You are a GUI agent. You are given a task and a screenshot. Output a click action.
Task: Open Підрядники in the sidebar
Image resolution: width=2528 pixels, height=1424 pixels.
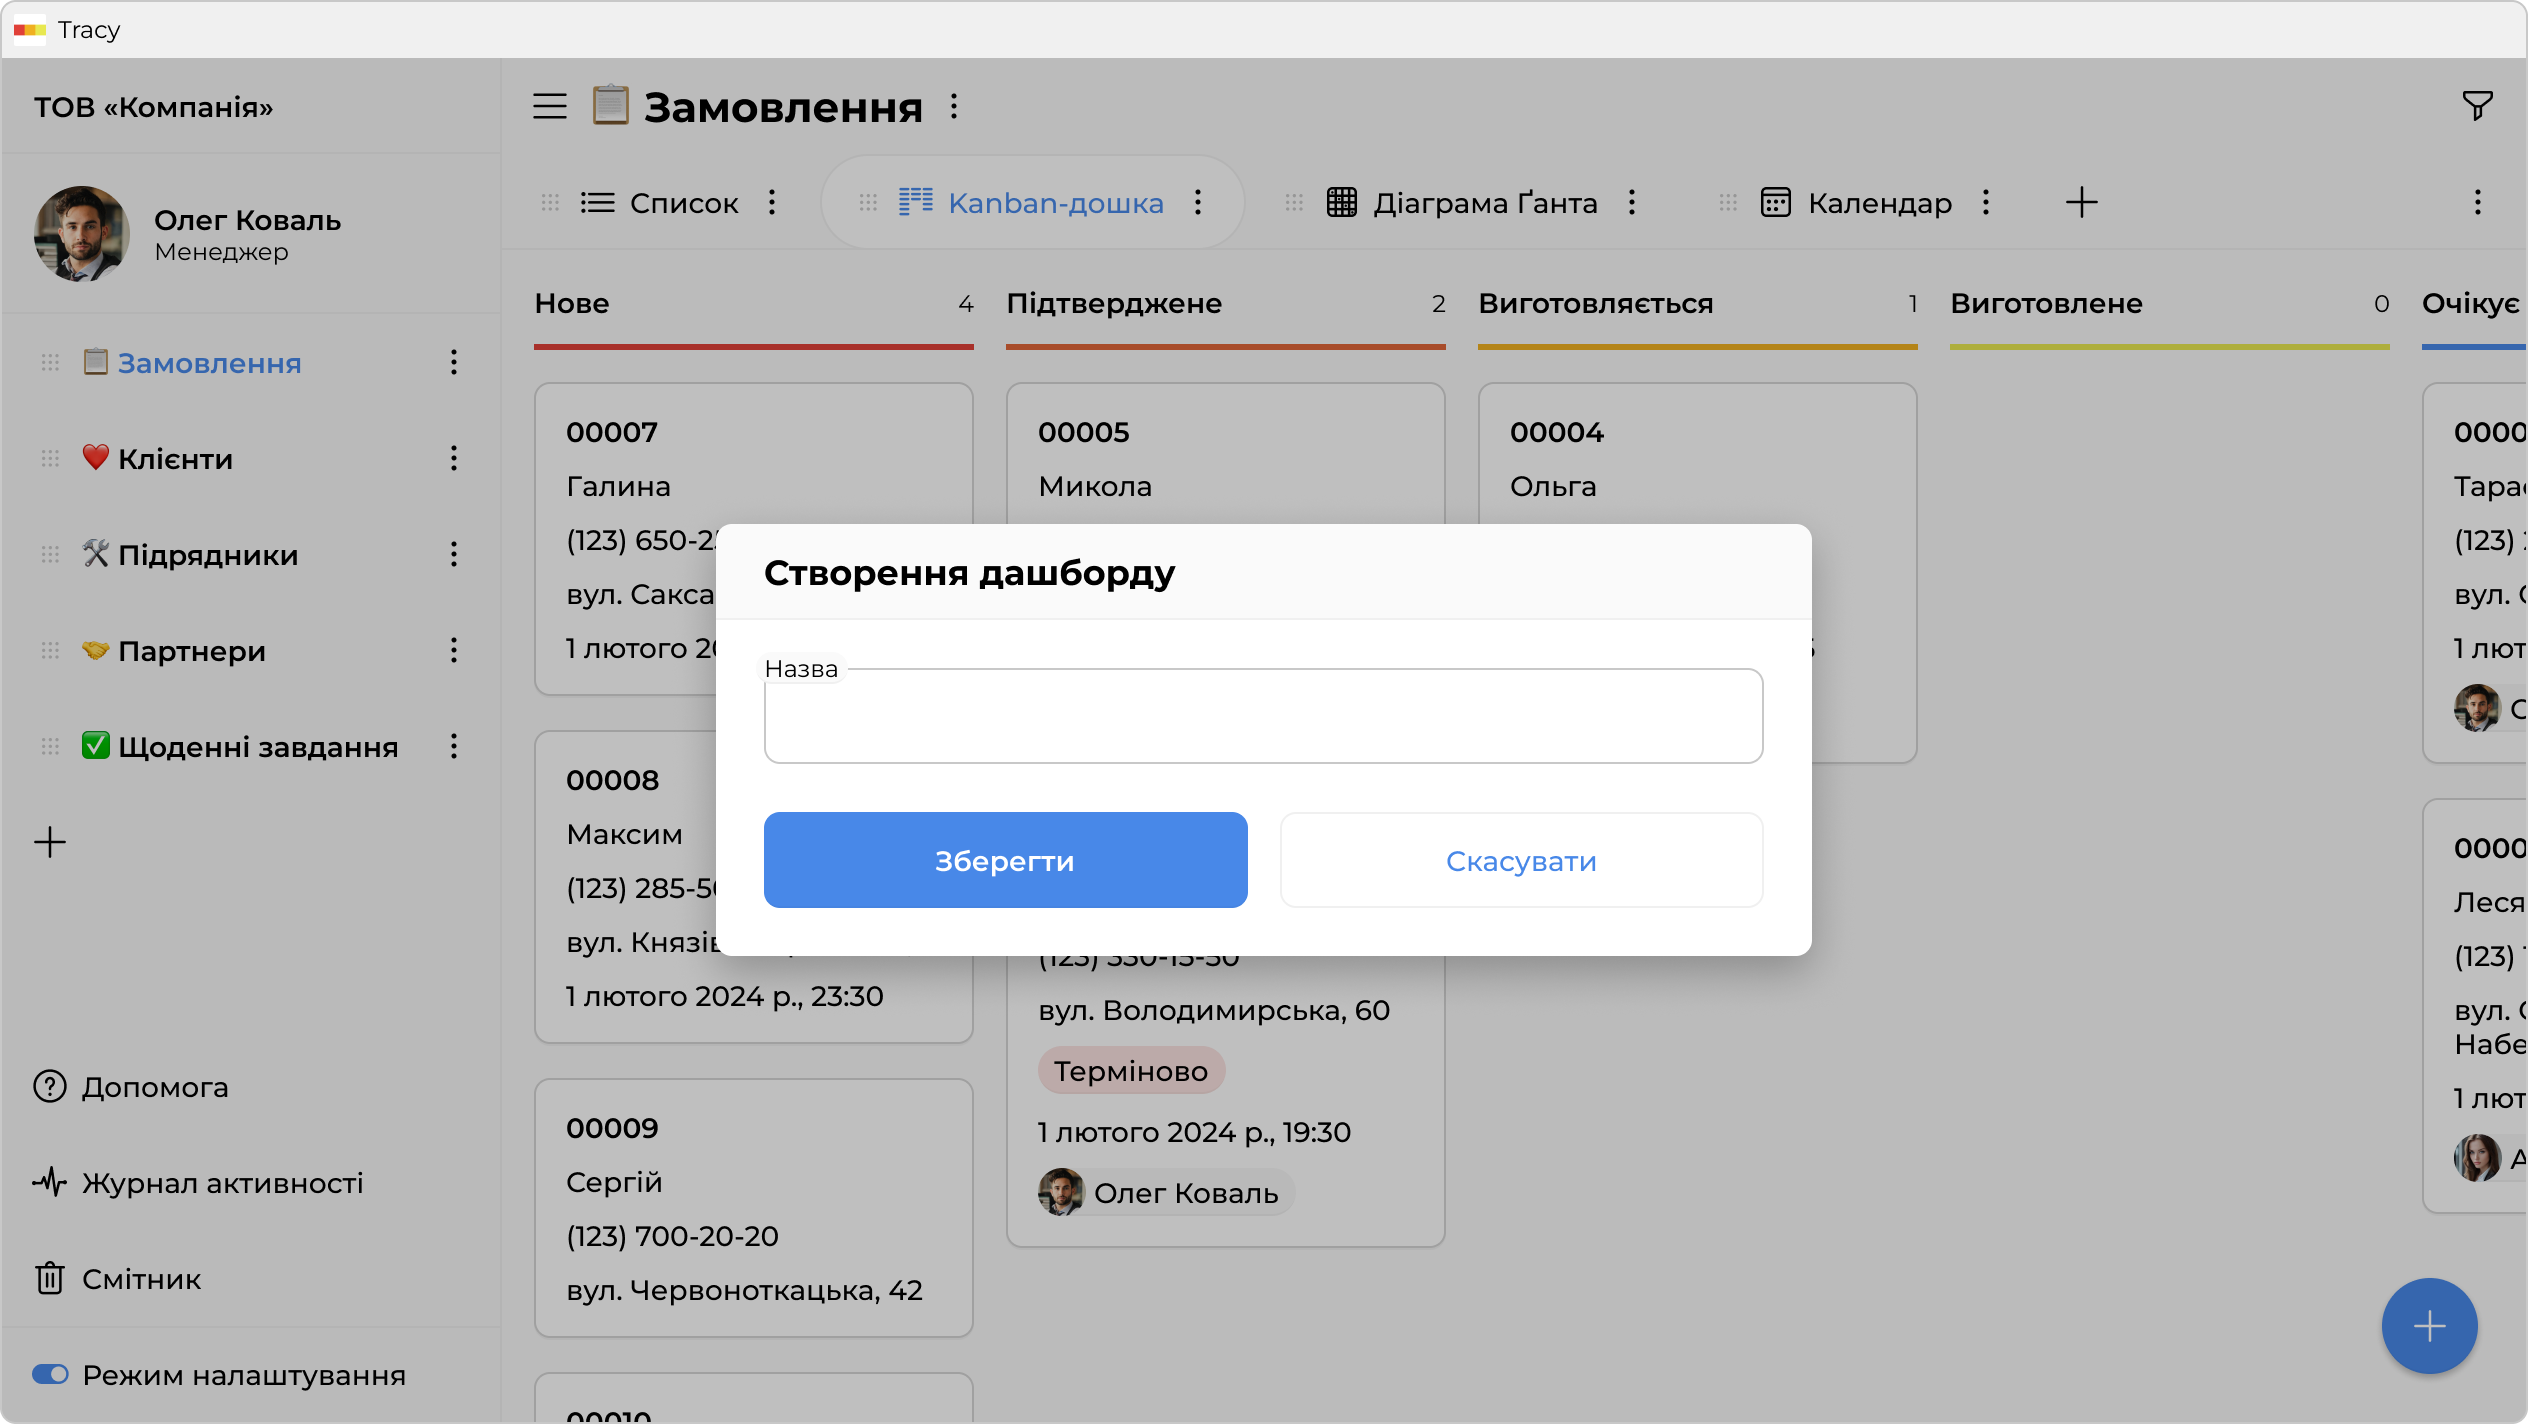pos(208,555)
